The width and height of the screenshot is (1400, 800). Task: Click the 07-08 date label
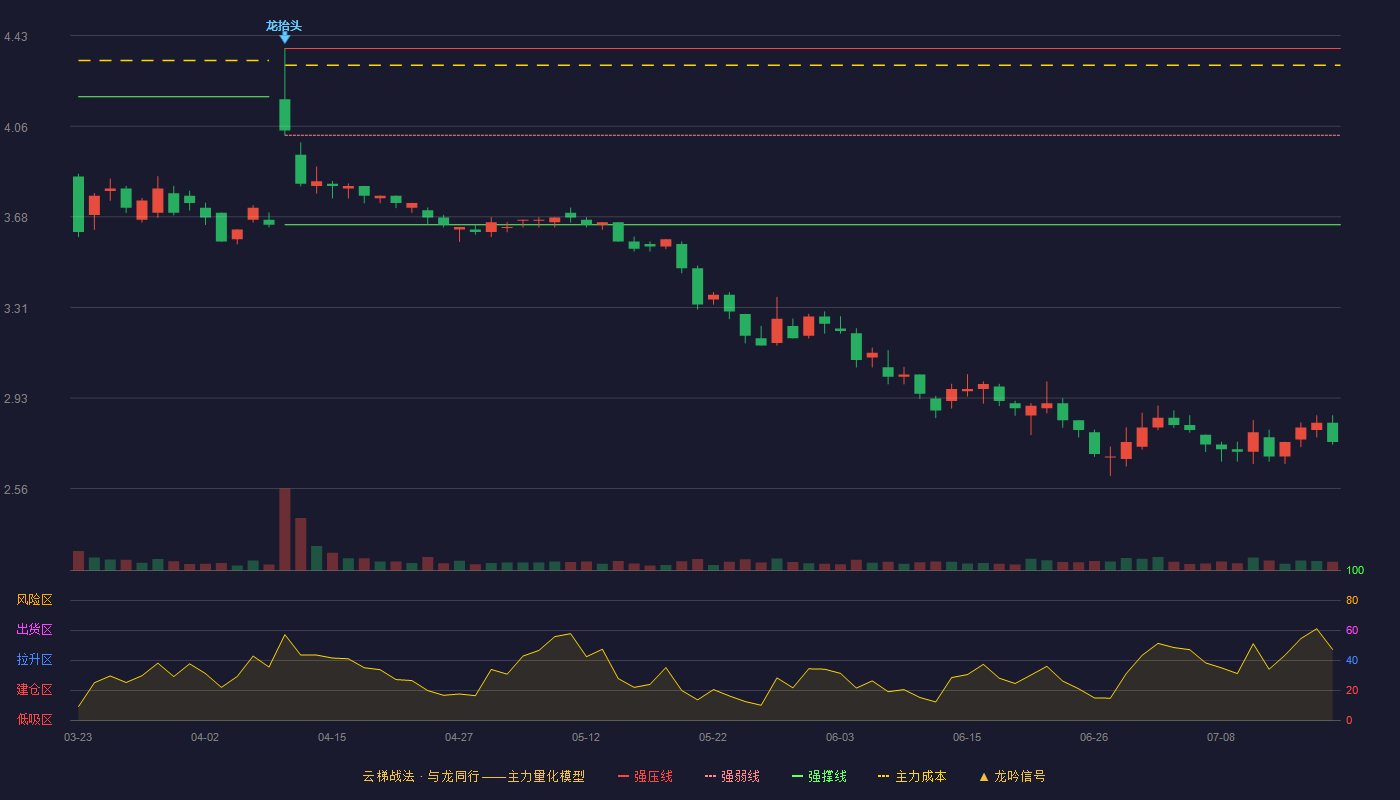point(1221,737)
